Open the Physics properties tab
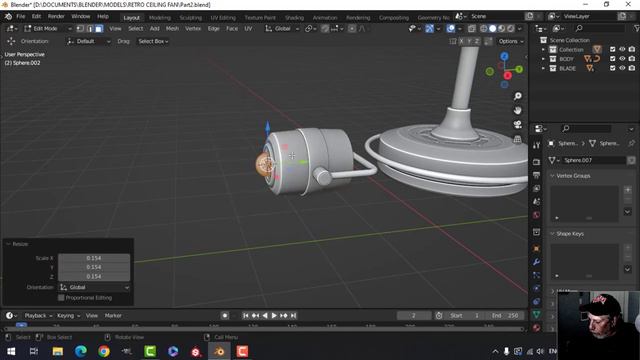The height and width of the screenshot is (360, 640). tap(536, 288)
